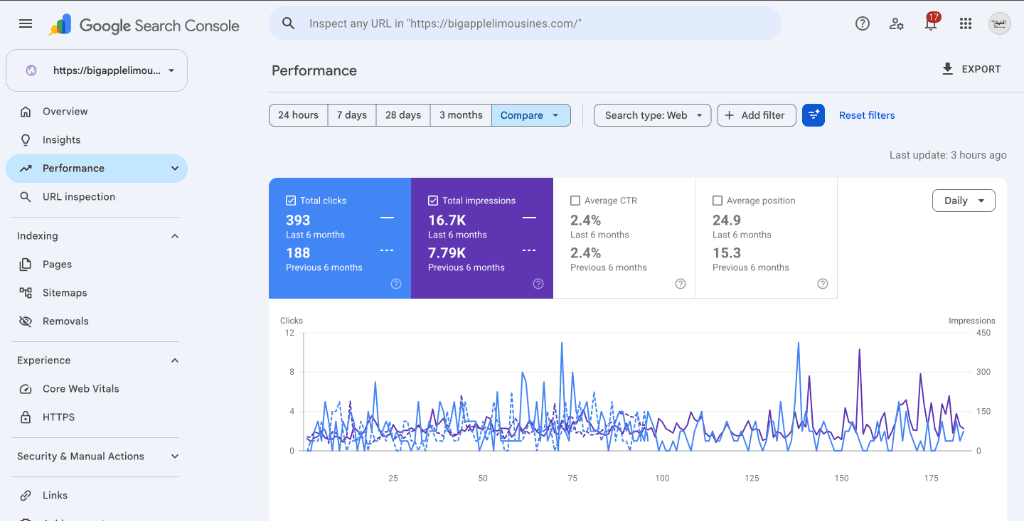Viewport: 1024px width, 521px height.
Task: Click the Total clicks value 393
Action: 298,220
